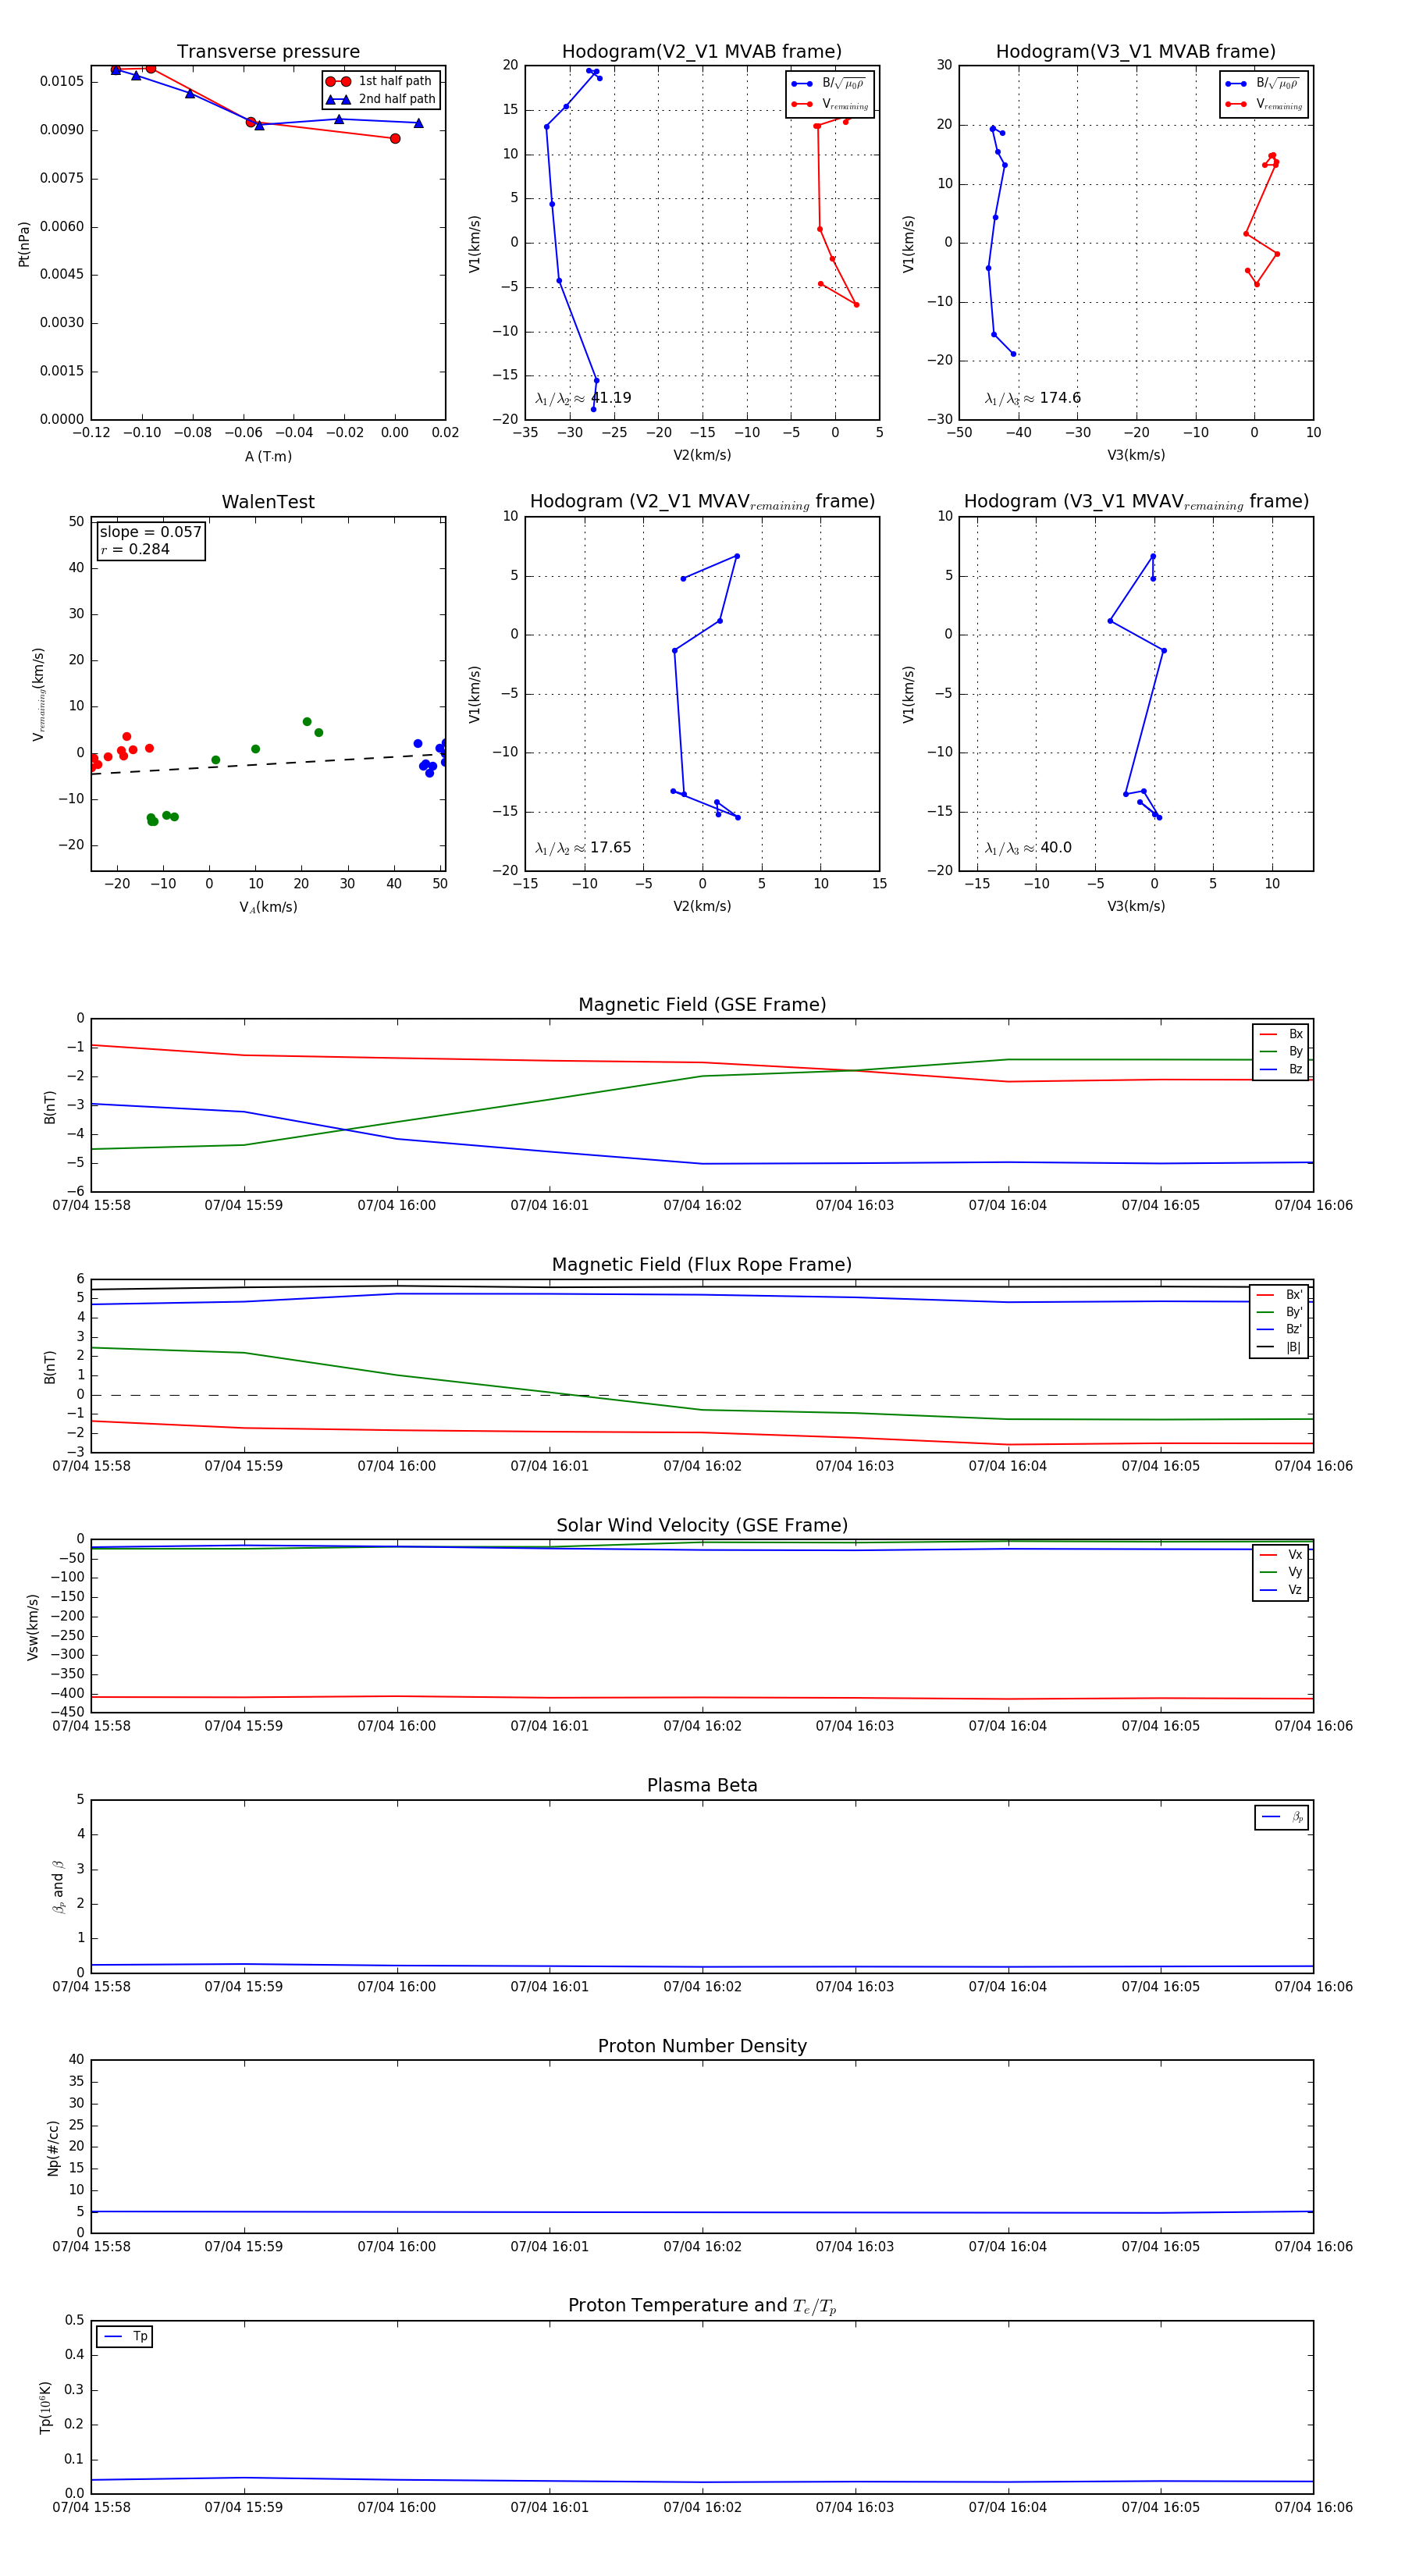Viewport: 1405px width, 2576px height.
Task: Select the Tp legend entry
Action: point(125,2337)
